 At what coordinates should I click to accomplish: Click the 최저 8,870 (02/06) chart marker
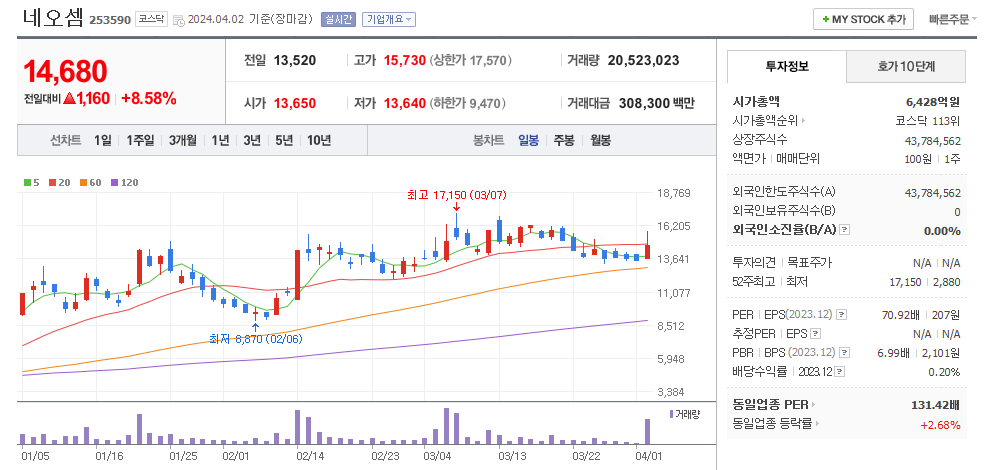[x=258, y=339]
